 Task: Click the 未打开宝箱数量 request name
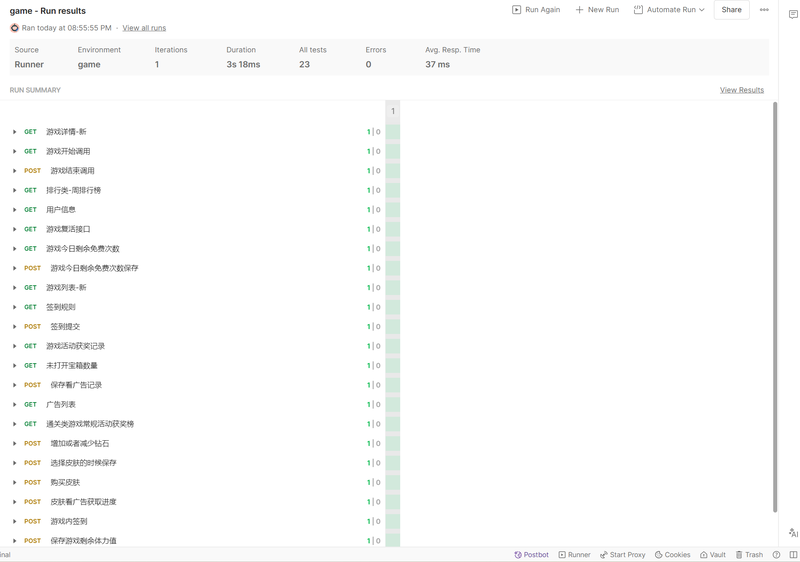[72, 366]
